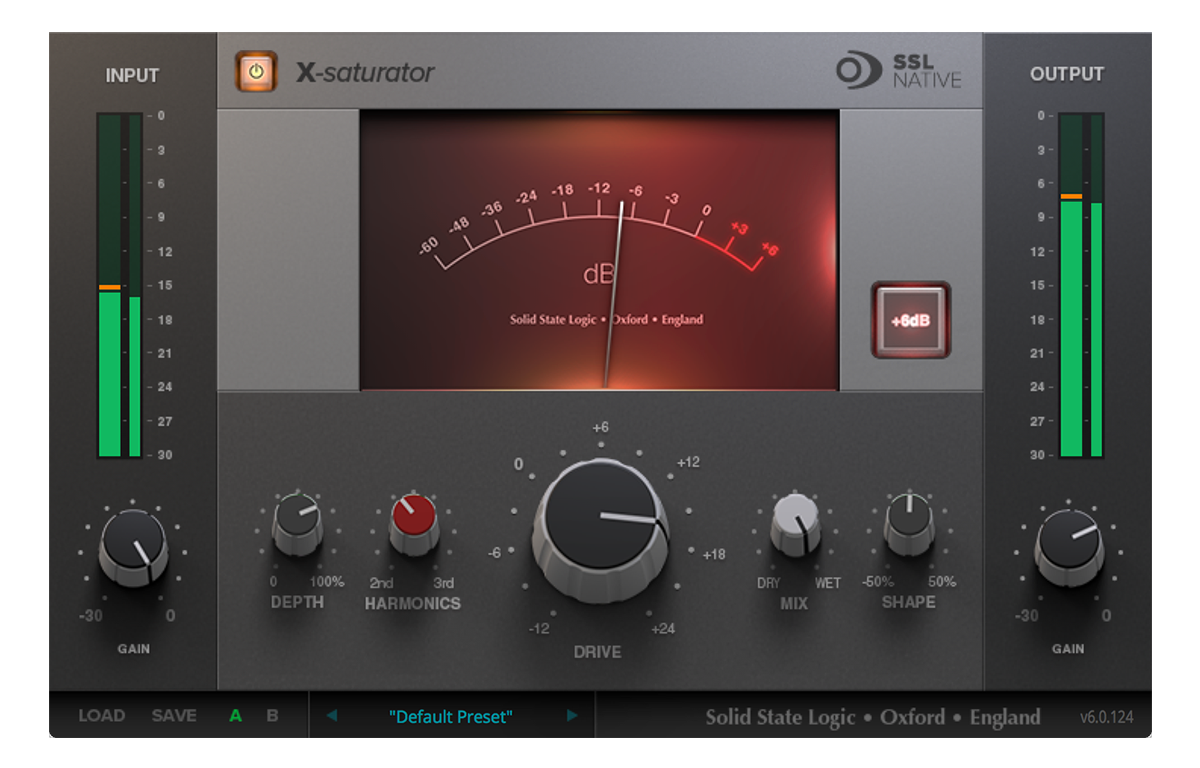Image resolution: width=1200 pixels, height=768 pixels.
Task: Click the "3rd" harmonics marking
Action: [443, 583]
